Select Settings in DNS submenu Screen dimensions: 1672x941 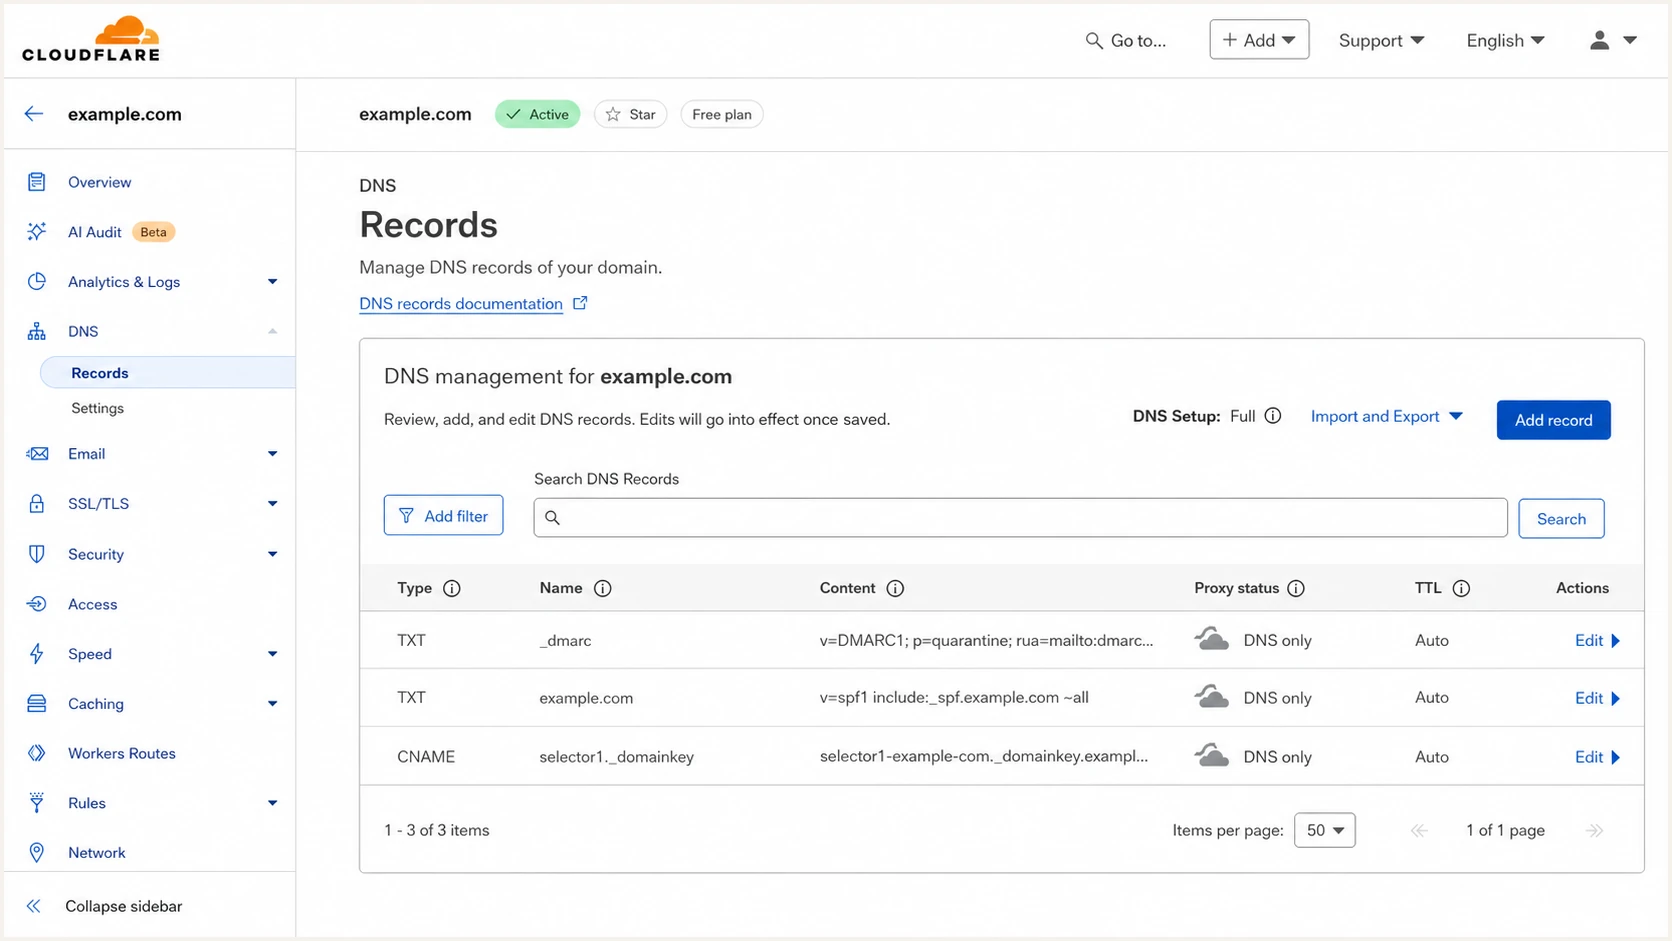pyautogui.click(x=97, y=408)
